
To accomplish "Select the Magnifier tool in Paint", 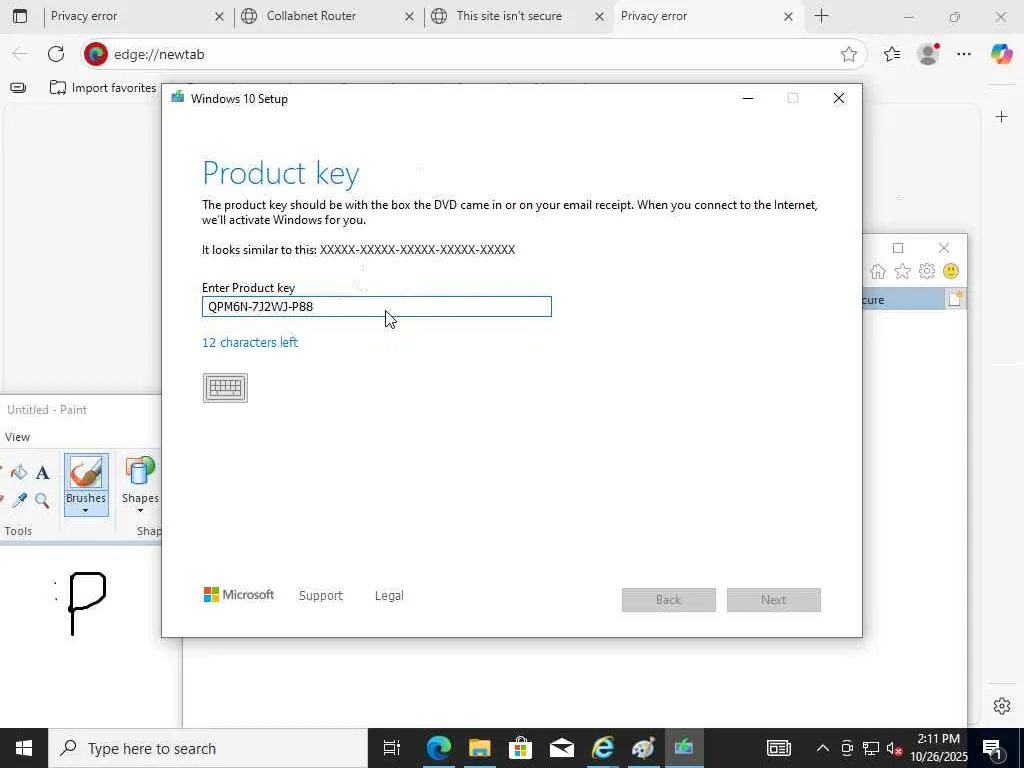I will pyautogui.click(x=42, y=501).
